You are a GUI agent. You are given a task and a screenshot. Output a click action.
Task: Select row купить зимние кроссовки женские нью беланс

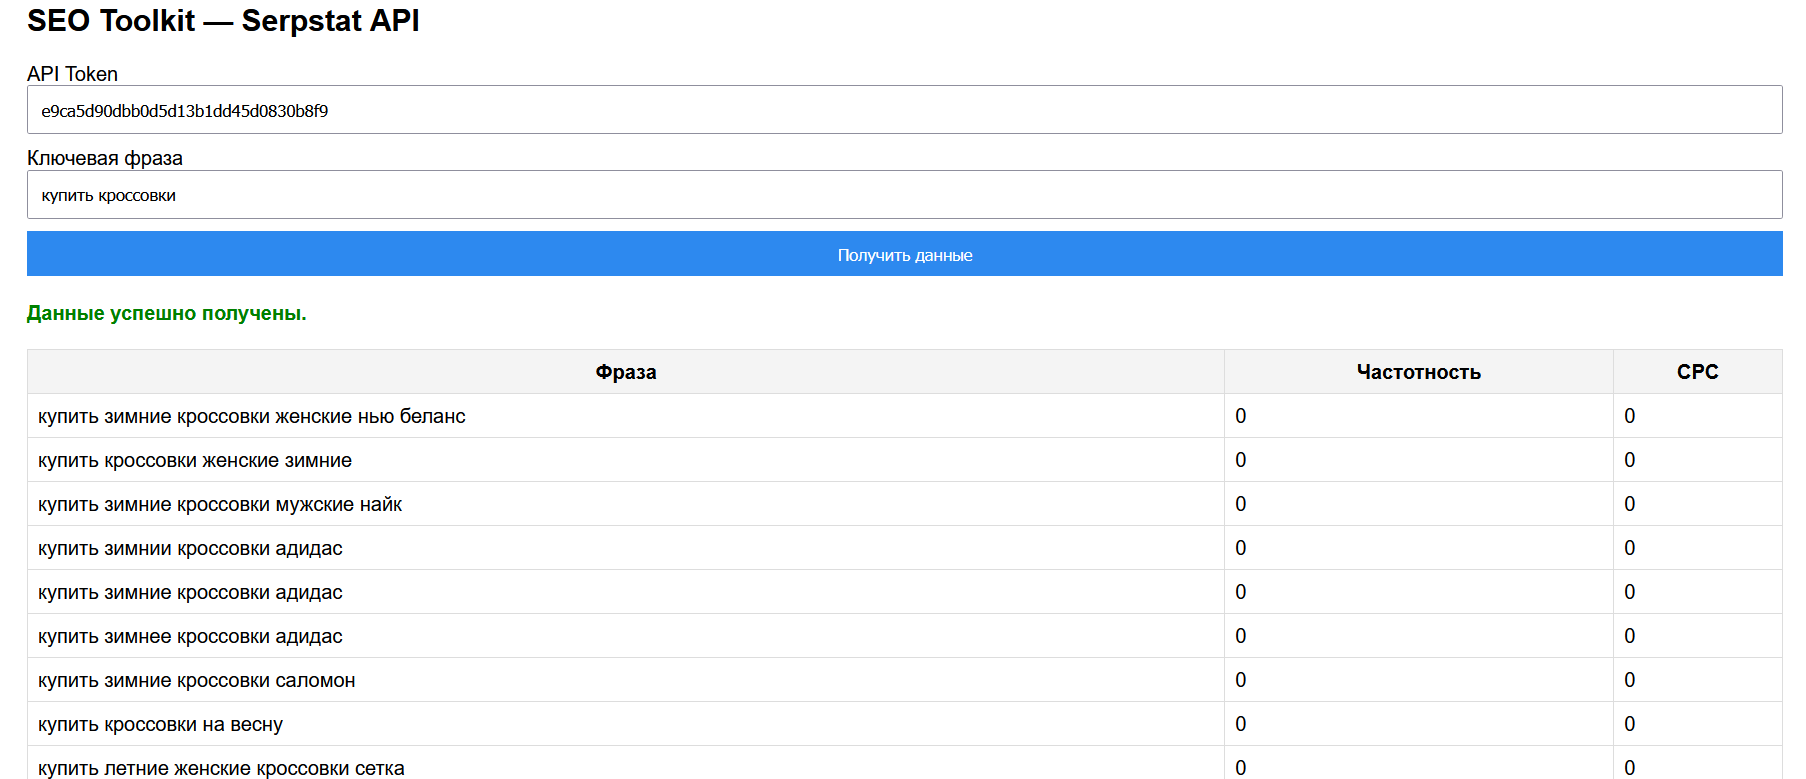252,416
